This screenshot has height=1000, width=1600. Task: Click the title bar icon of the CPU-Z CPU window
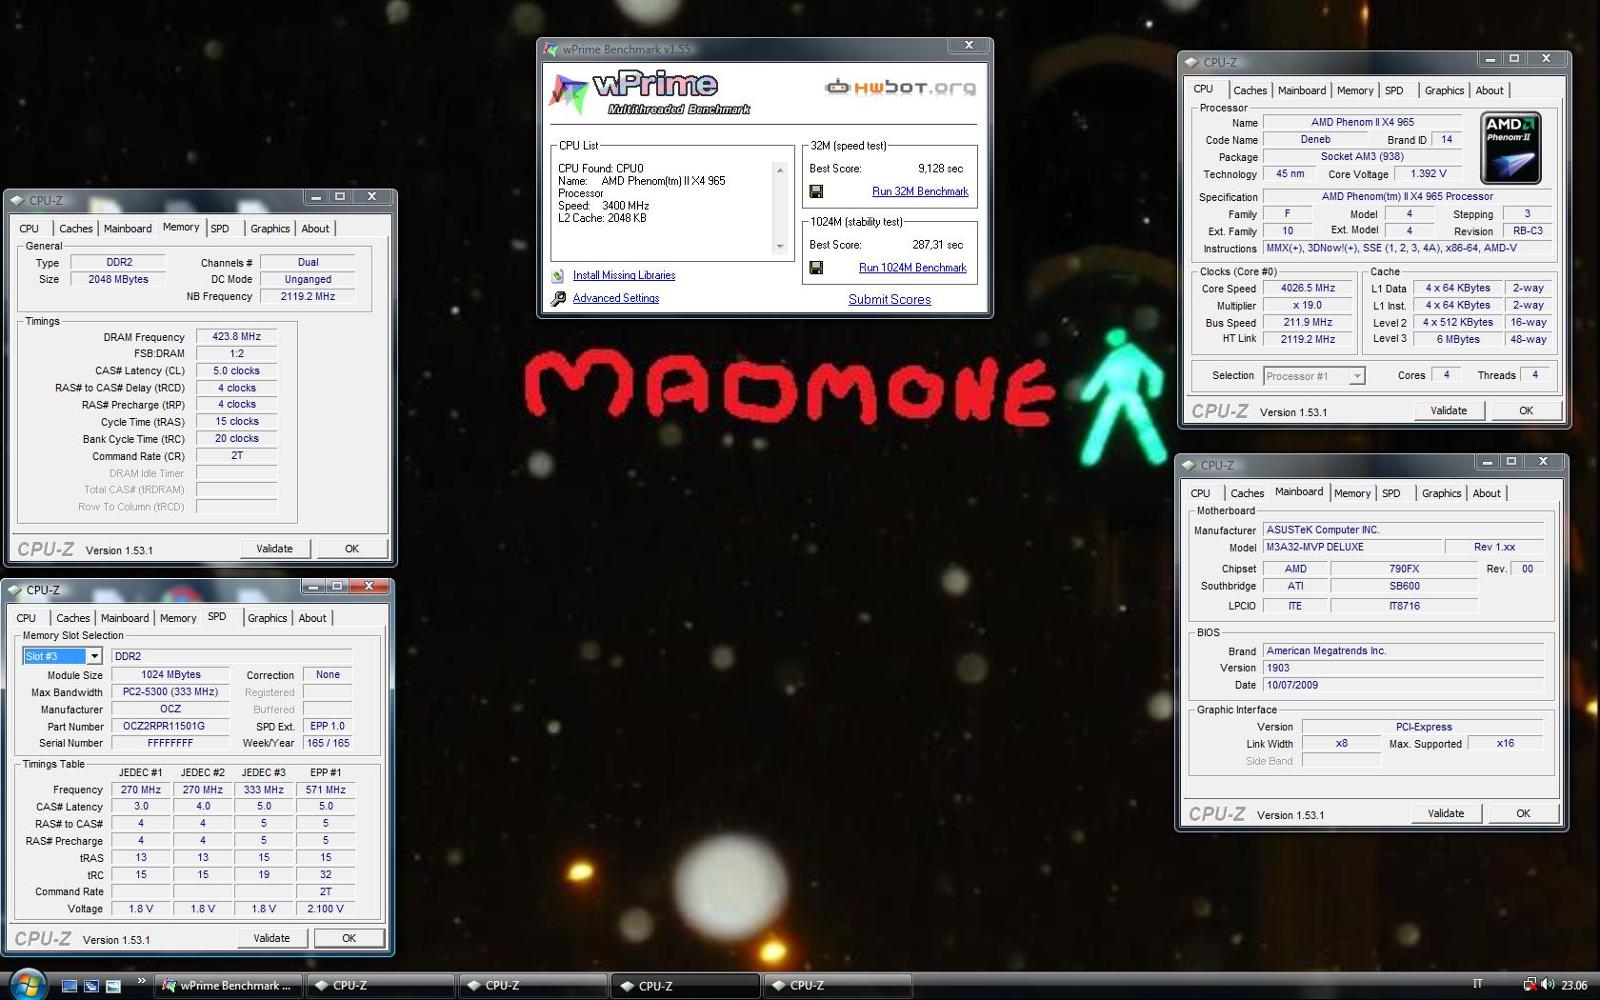pos(1191,62)
